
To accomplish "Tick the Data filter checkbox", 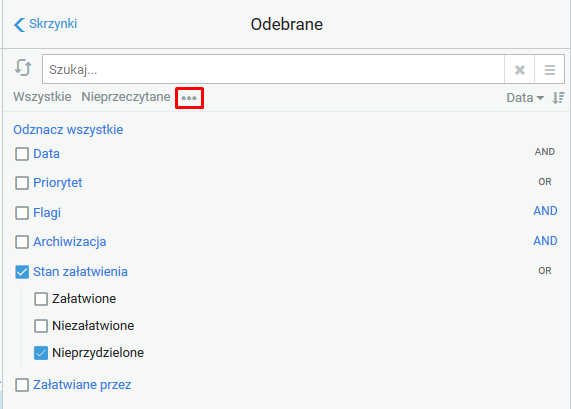I will tap(22, 154).
